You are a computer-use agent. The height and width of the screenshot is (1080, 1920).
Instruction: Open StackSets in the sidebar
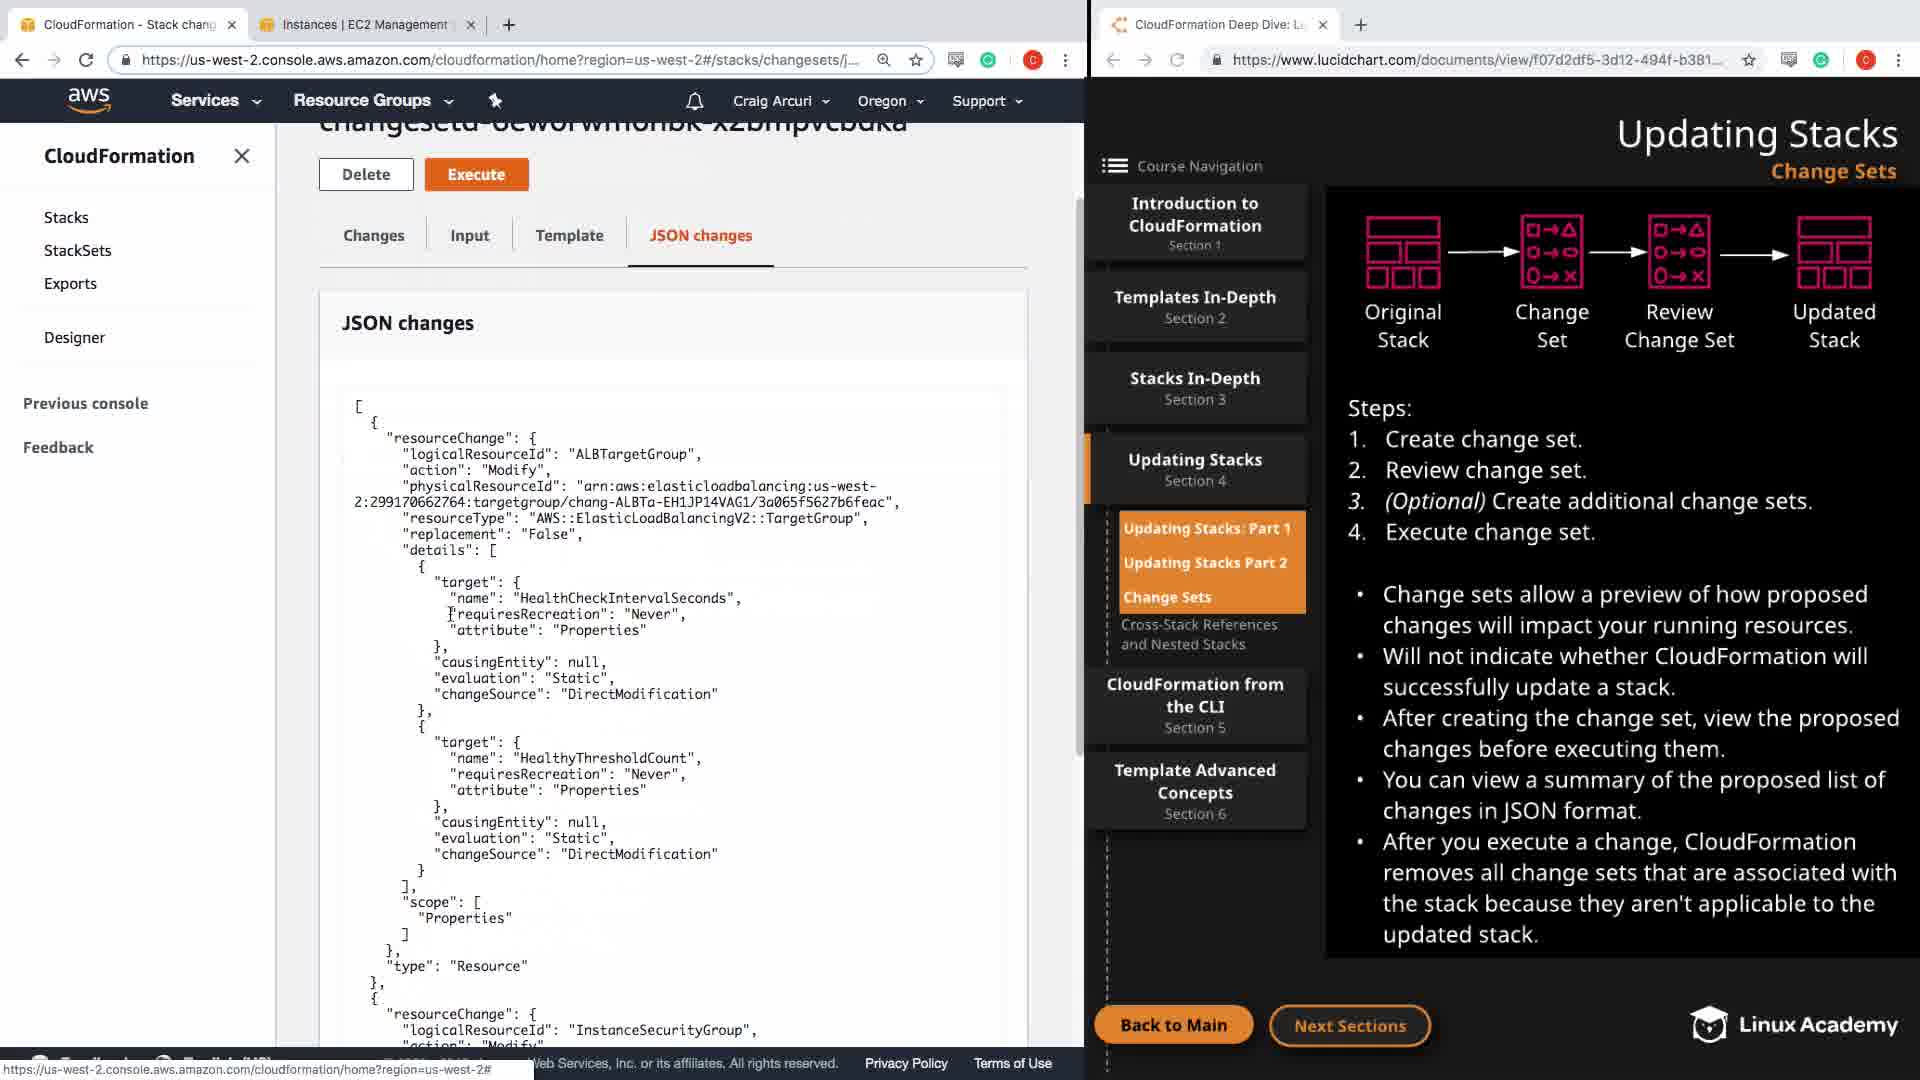pos(77,250)
